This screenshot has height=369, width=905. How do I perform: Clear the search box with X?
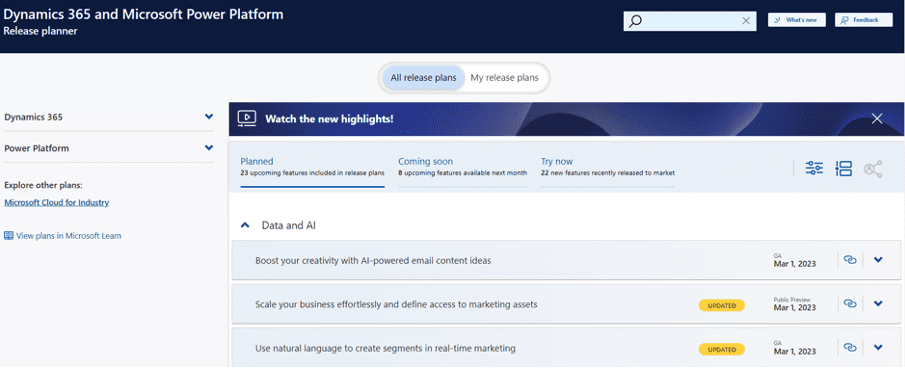746,21
